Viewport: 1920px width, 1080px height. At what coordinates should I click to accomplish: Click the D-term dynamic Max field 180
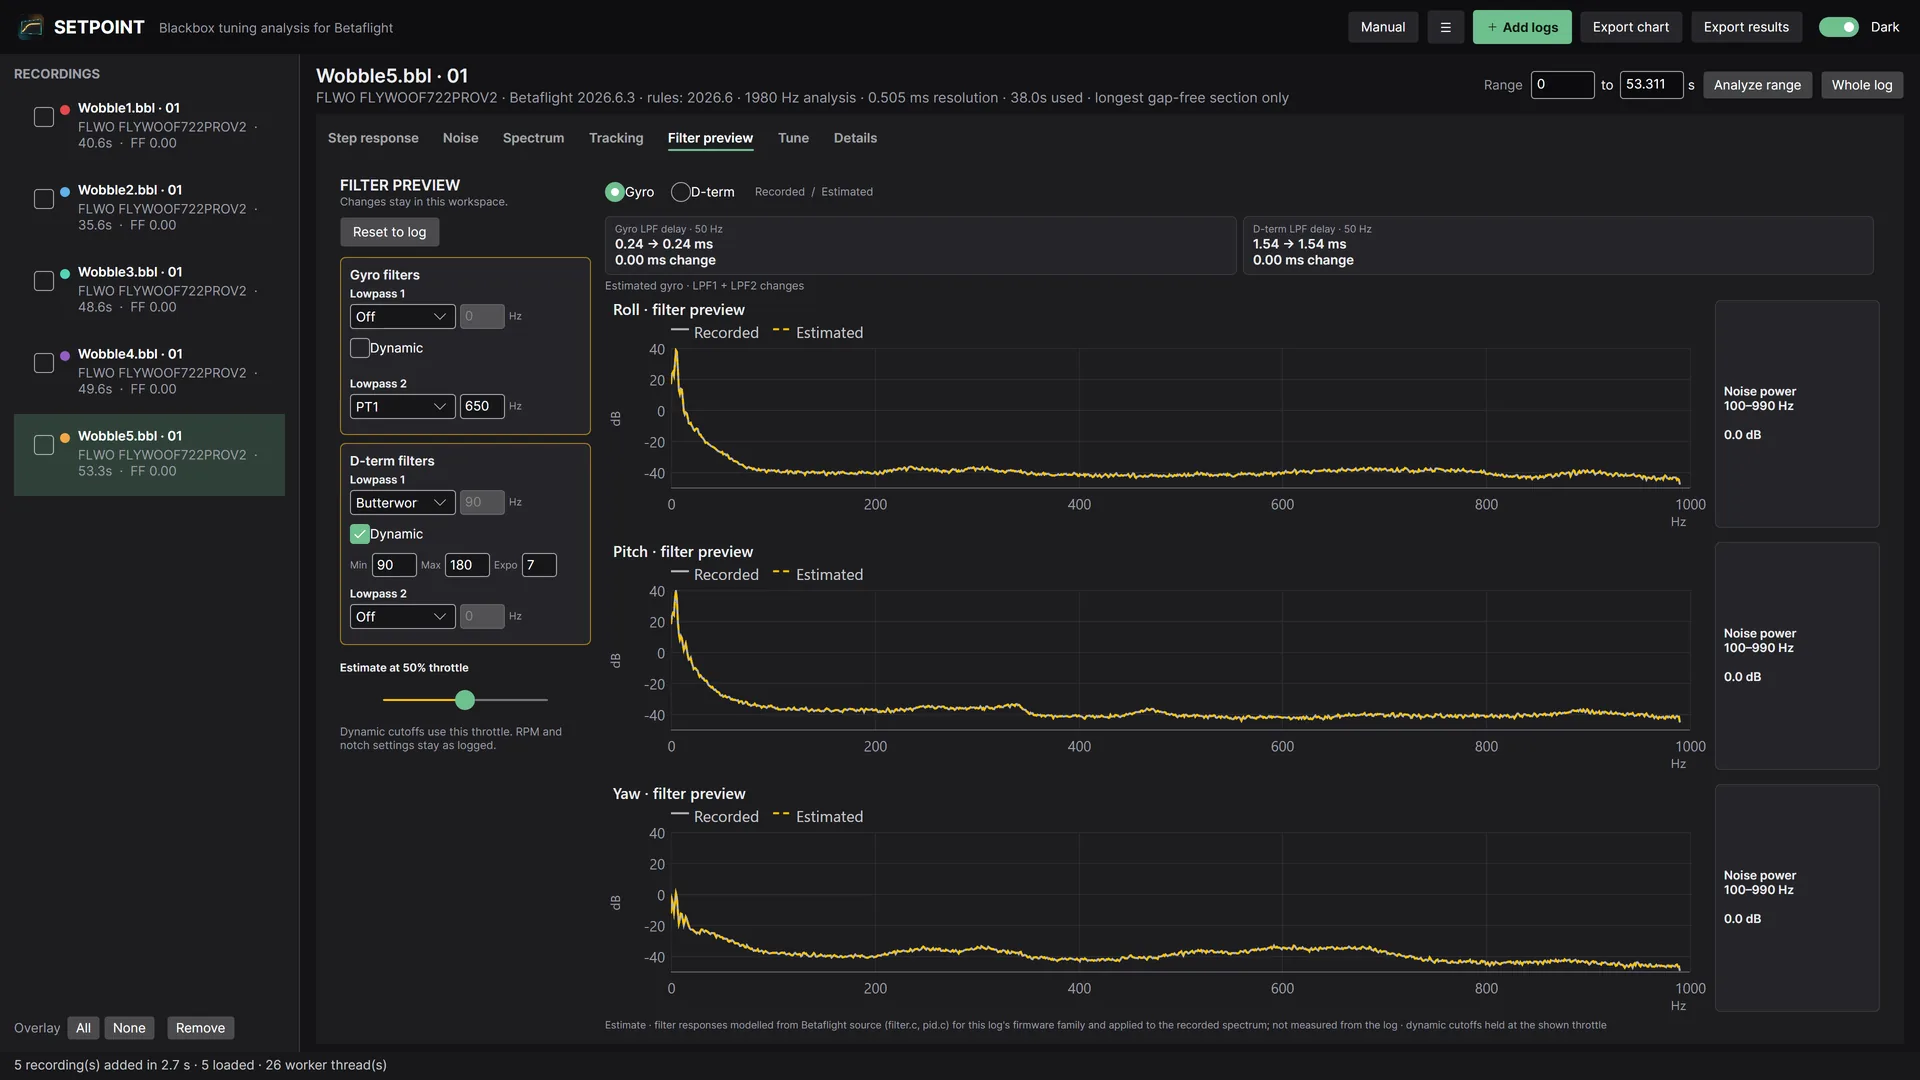coord(467,565)
